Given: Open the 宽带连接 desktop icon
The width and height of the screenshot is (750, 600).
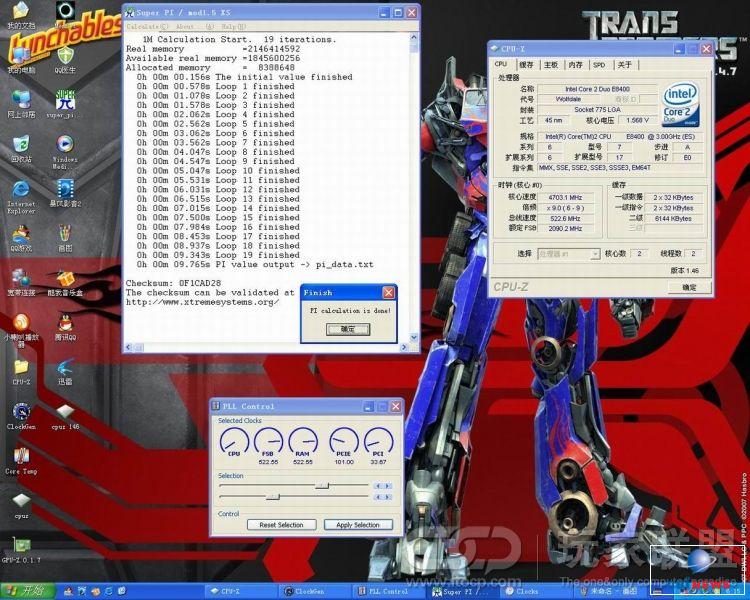Looking at the screenshot, I should click(x=21, y=282).
